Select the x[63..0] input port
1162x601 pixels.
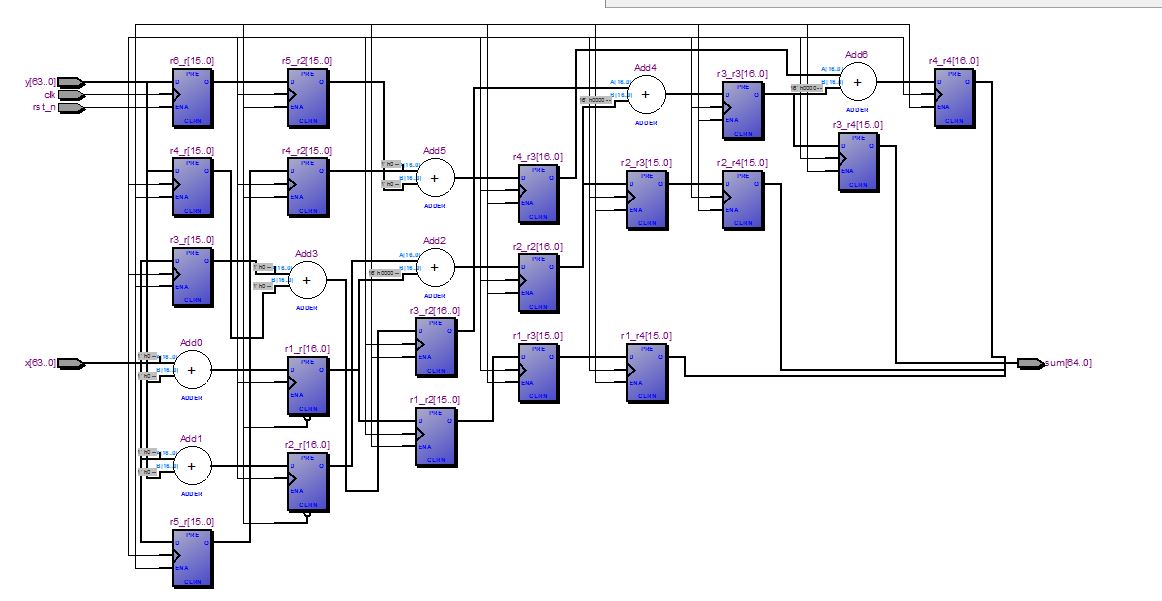coord(71,363)
